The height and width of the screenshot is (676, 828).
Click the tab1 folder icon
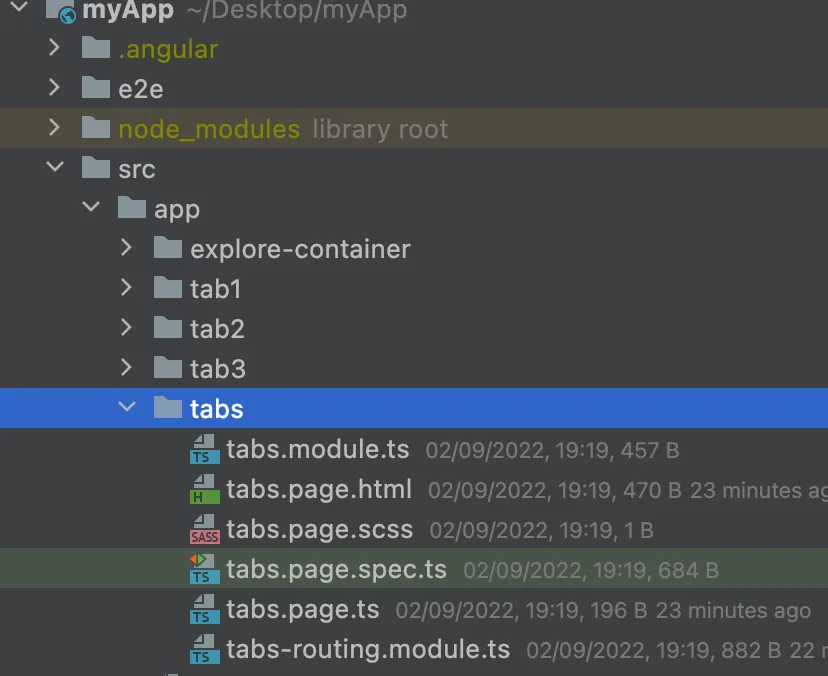point(167,288)
